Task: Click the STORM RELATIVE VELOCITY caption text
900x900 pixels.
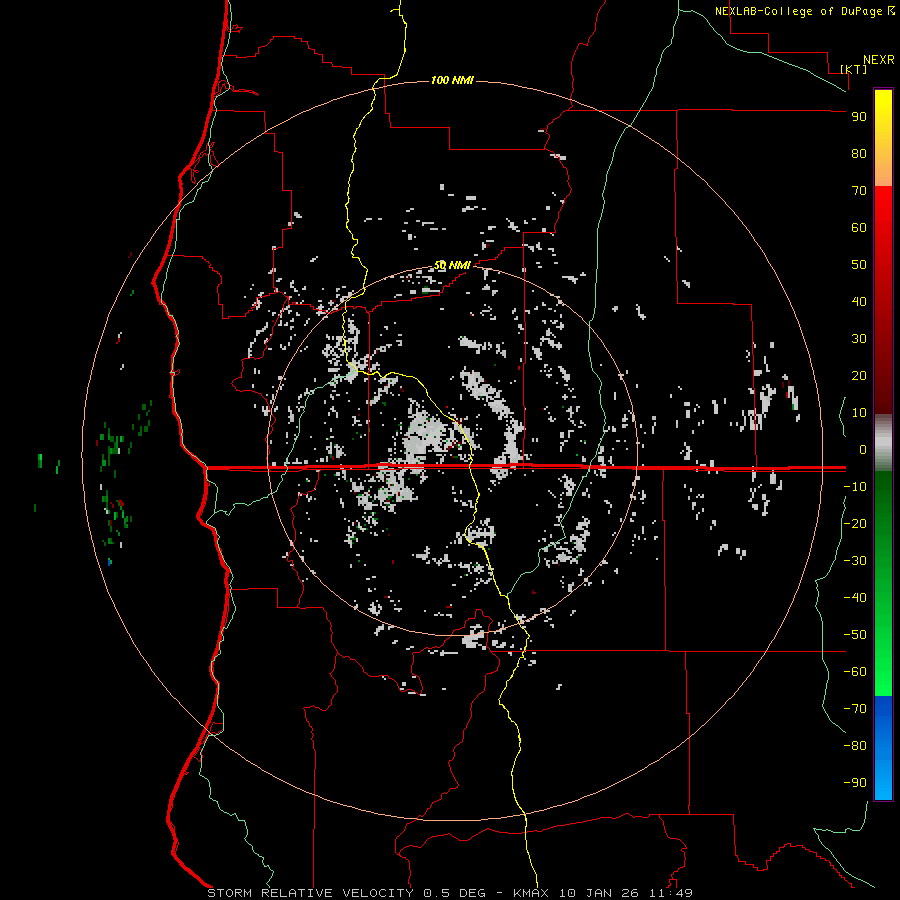Action: pyautogui.click(x=310, y=893)
